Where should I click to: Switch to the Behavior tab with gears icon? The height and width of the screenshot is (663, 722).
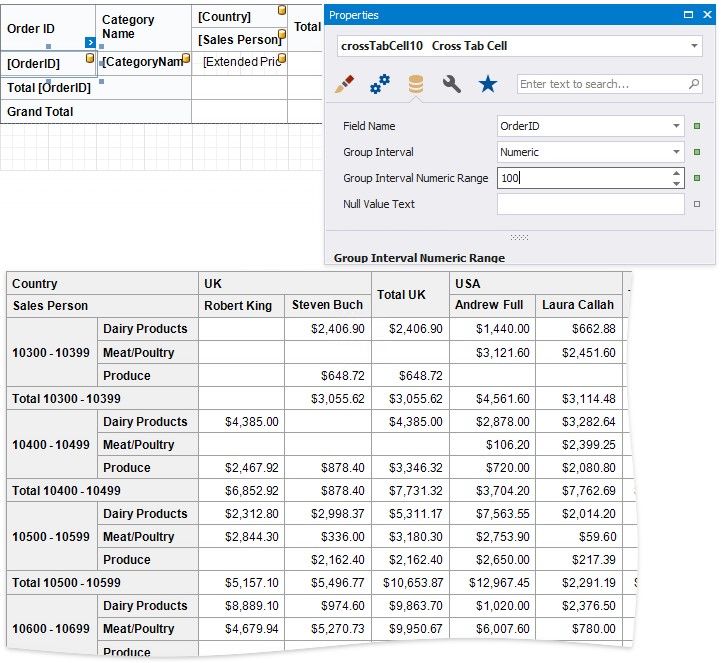click(x=380, y=85)
